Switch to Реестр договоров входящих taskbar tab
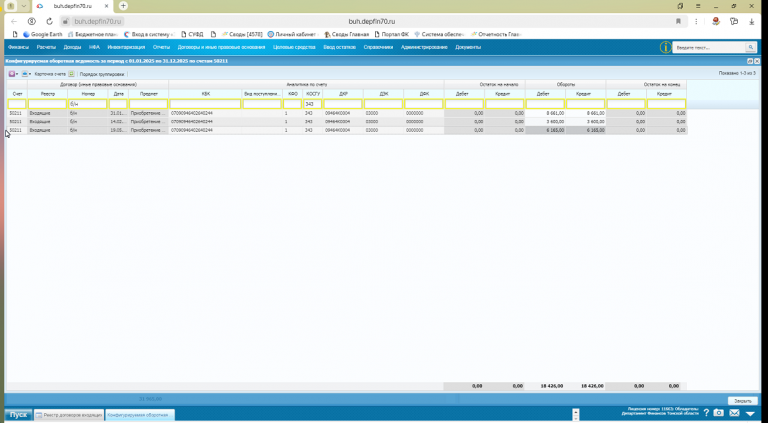768x423 pixels. click(x=69, y=415)
